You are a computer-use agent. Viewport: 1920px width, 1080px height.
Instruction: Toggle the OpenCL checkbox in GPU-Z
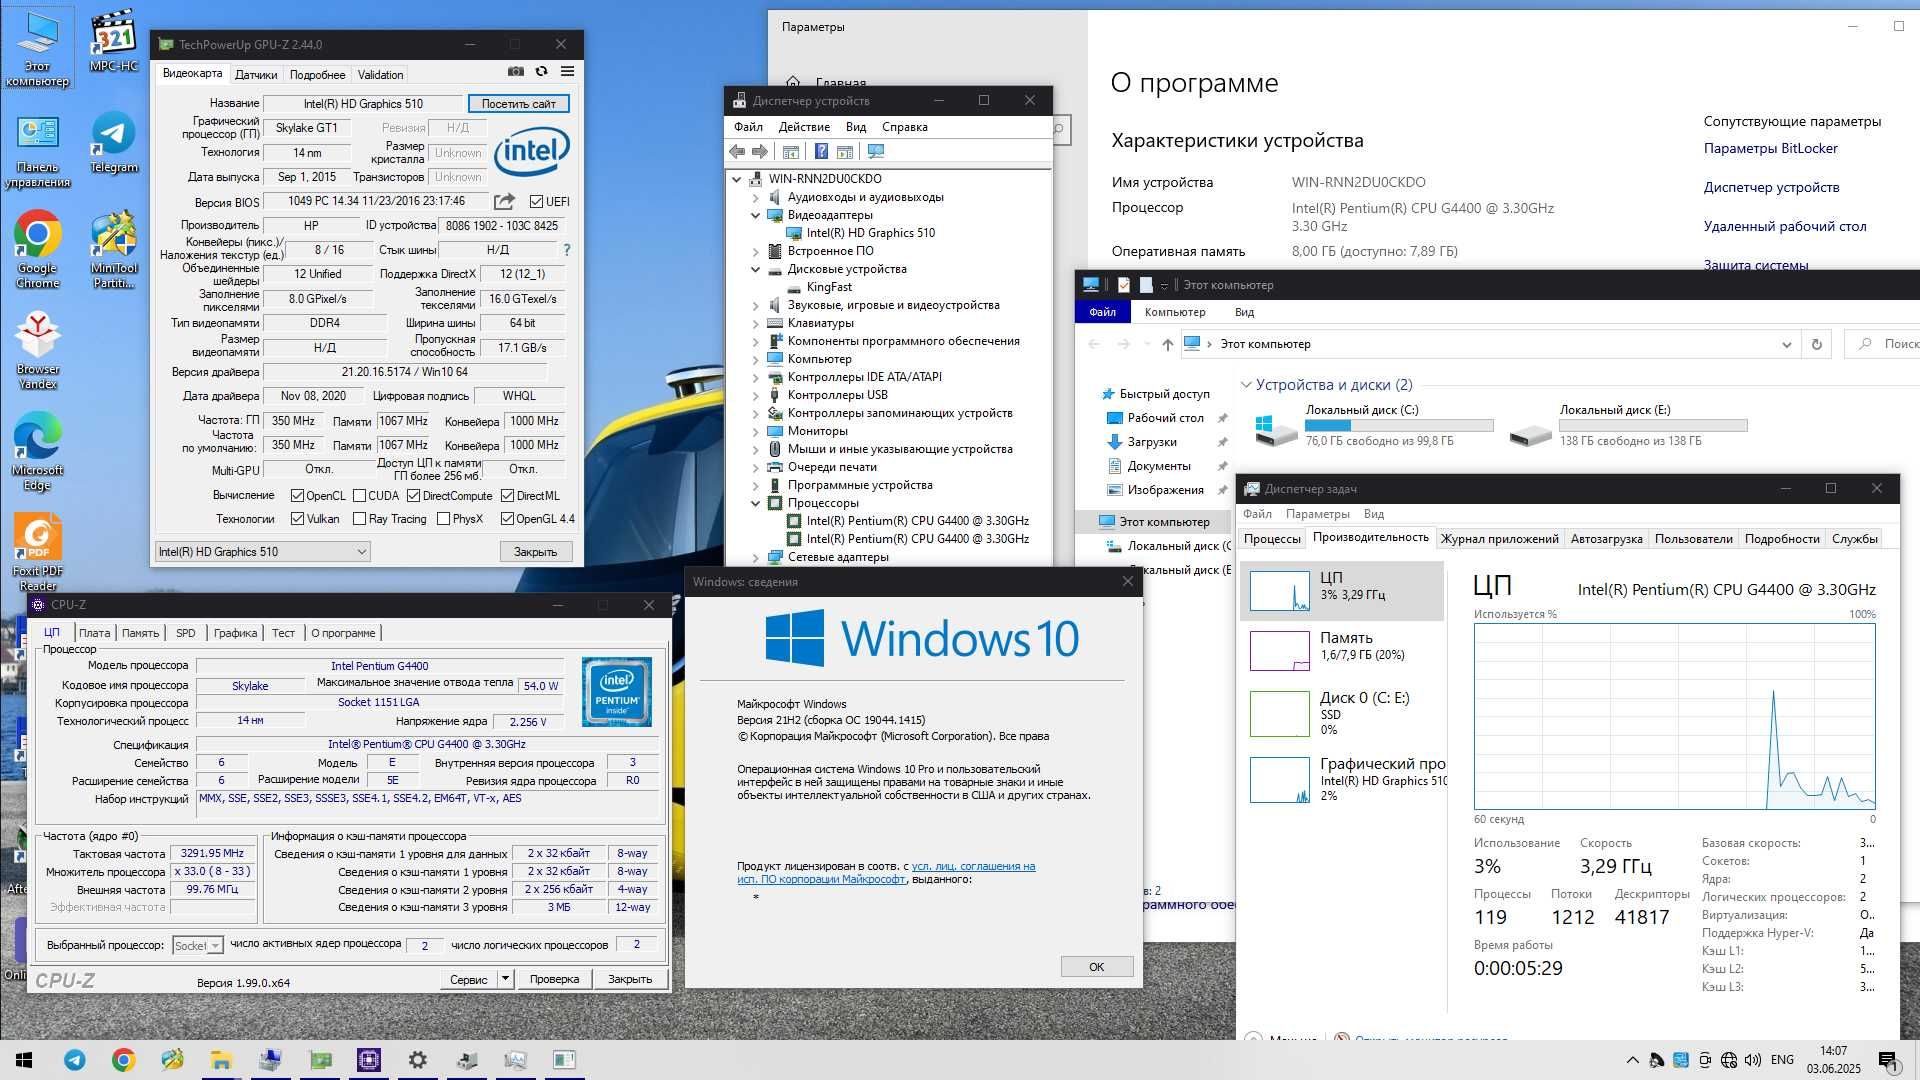(297, 496)
